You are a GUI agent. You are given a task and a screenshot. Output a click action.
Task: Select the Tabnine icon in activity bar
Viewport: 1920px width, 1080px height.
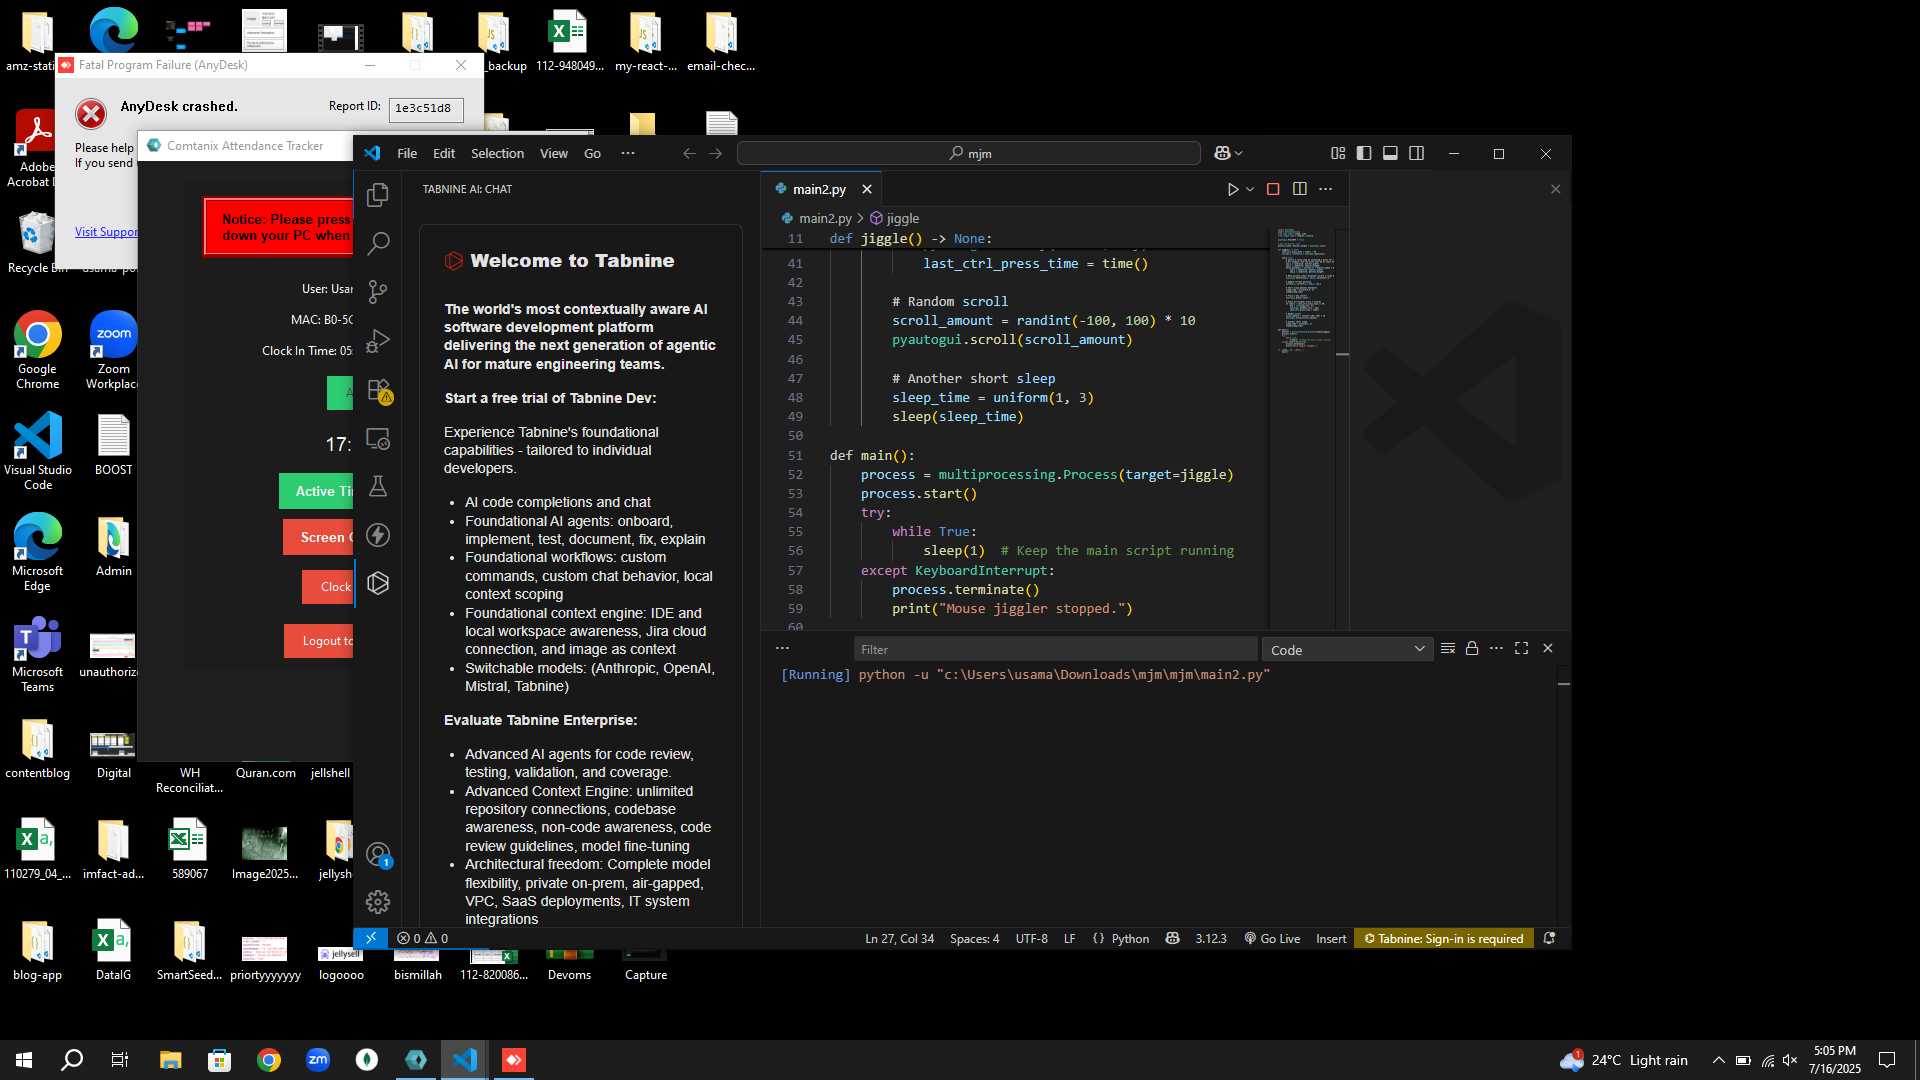tap(378, 583)
